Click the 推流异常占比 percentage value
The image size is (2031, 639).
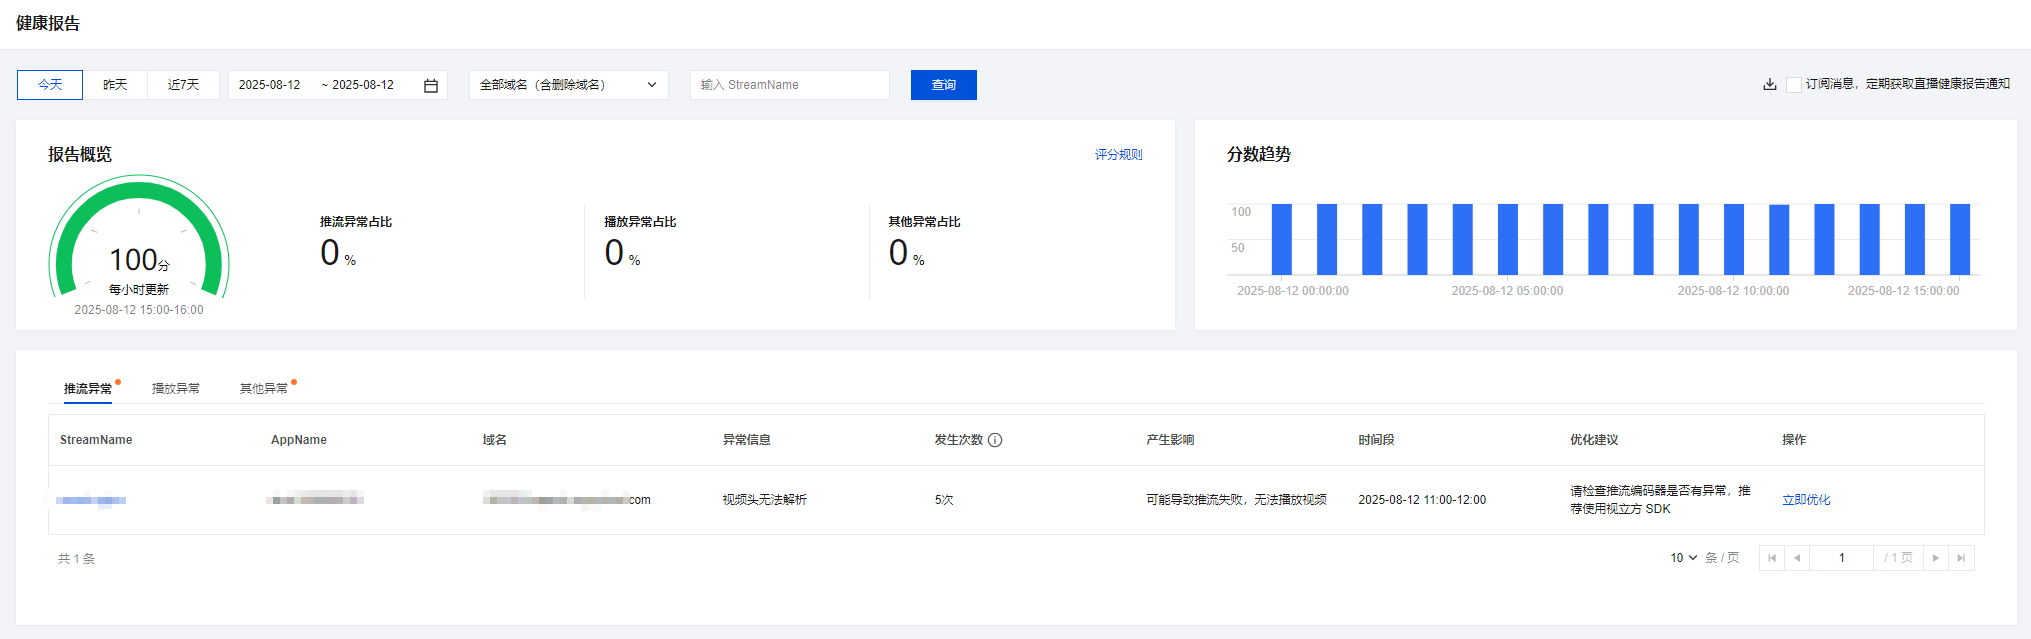point(338,253)
